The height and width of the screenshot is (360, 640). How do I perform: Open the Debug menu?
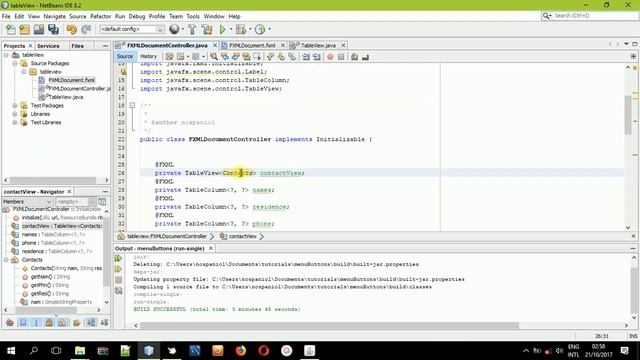click(x=137, y=16)
